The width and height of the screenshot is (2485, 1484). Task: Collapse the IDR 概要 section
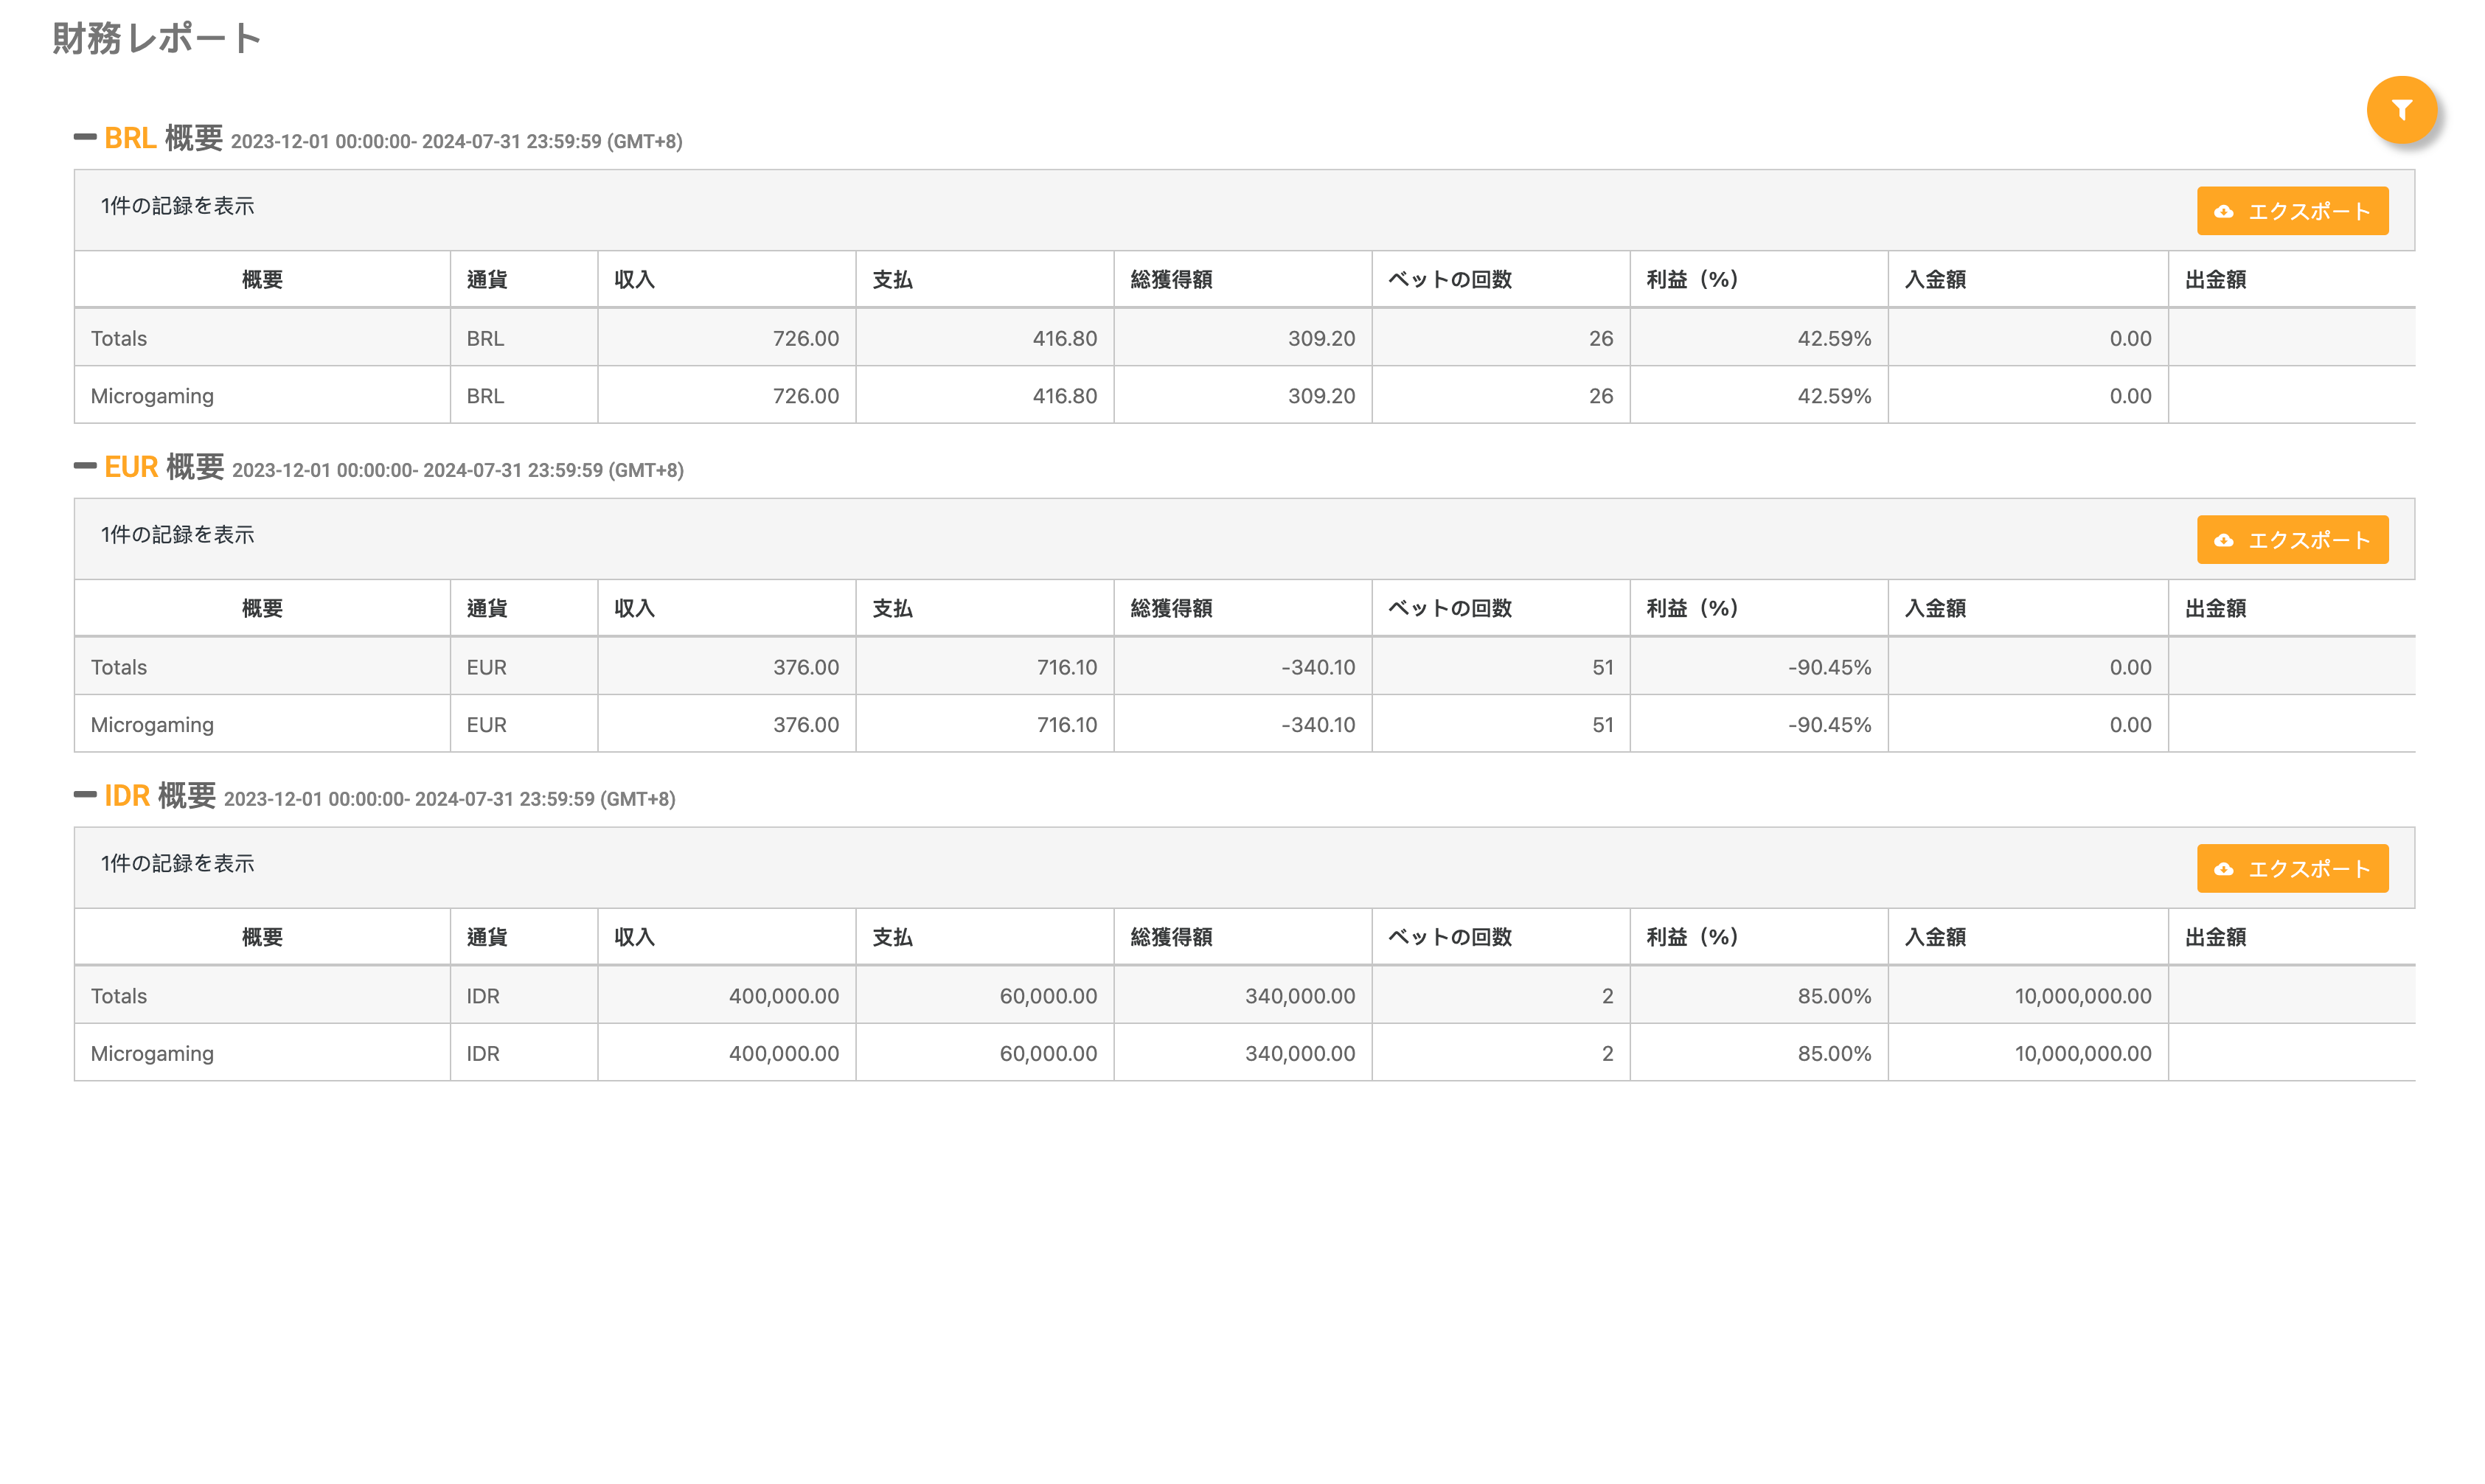click(x=85, y=795)
